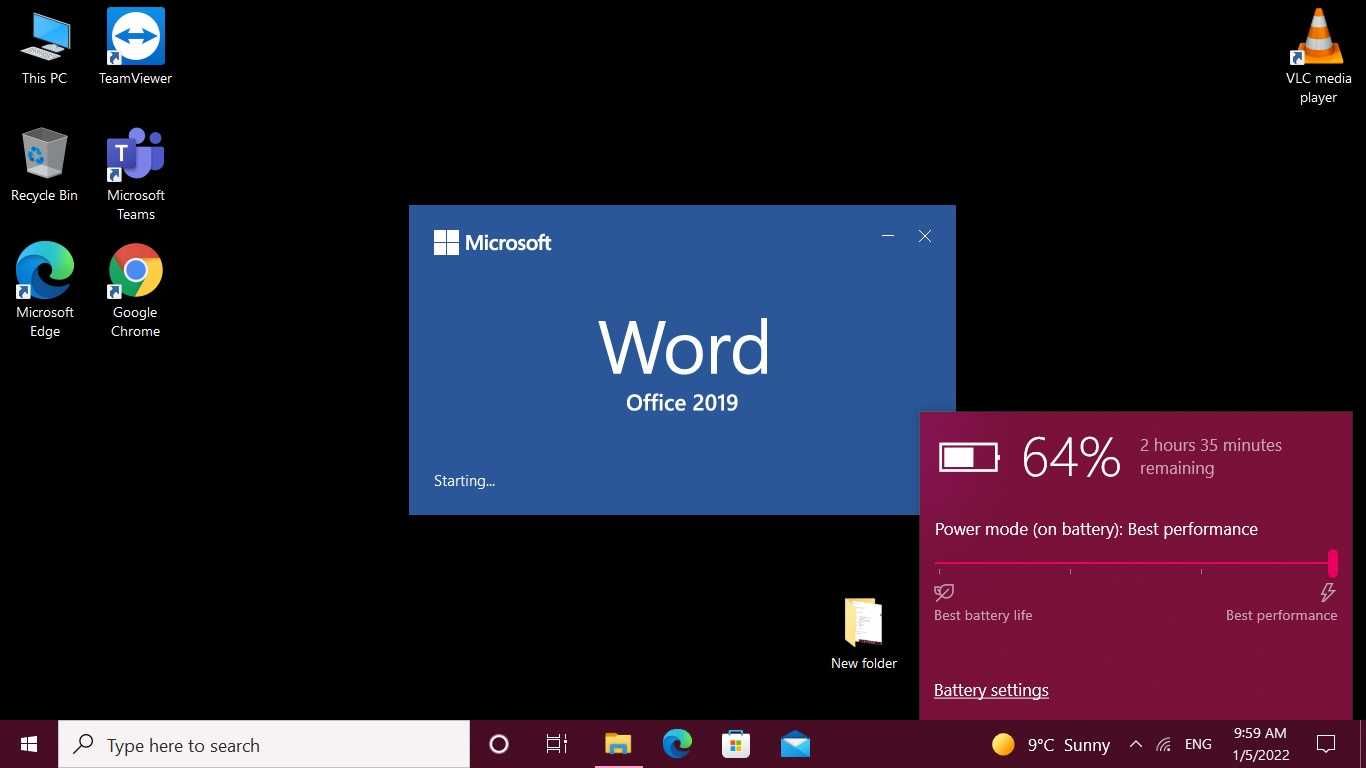Switch the ENG input language
The image size is (1366, 768).
pos(1198,744)
